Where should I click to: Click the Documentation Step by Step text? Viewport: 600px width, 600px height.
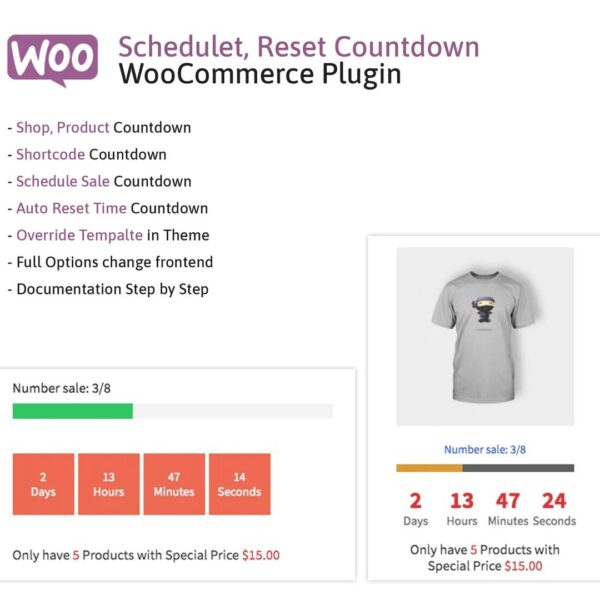point(112,290)
